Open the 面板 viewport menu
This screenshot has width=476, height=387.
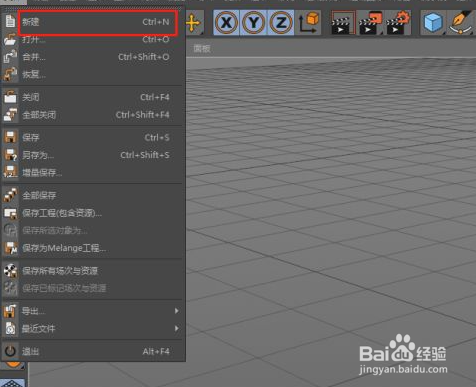click(202, 49)
